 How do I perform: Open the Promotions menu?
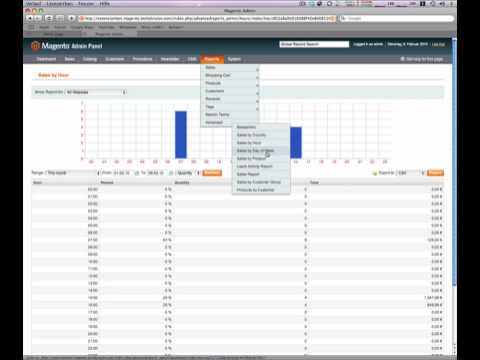click(x=142, y=59)
